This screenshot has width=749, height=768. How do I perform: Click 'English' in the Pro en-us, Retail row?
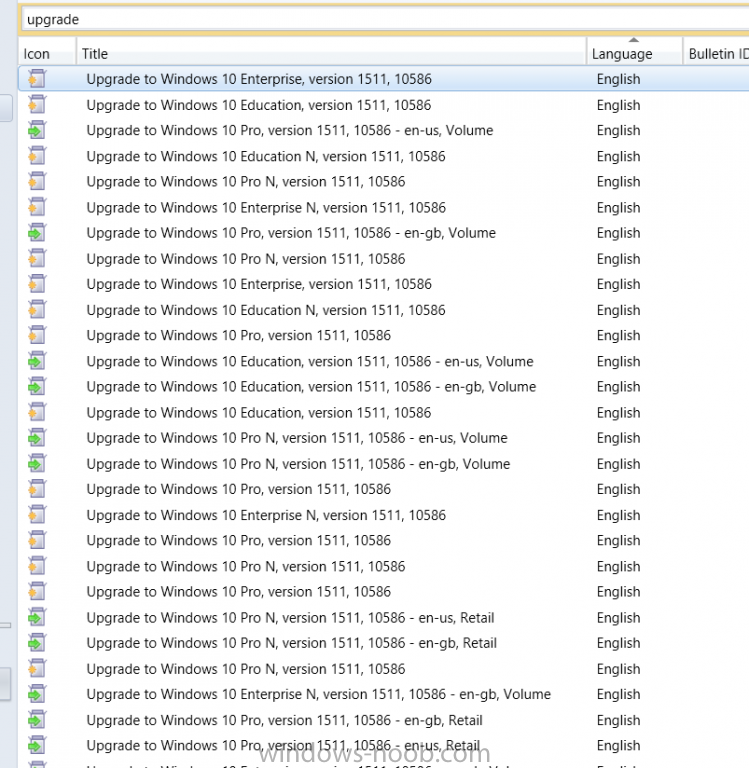click(x=618, y=745)
